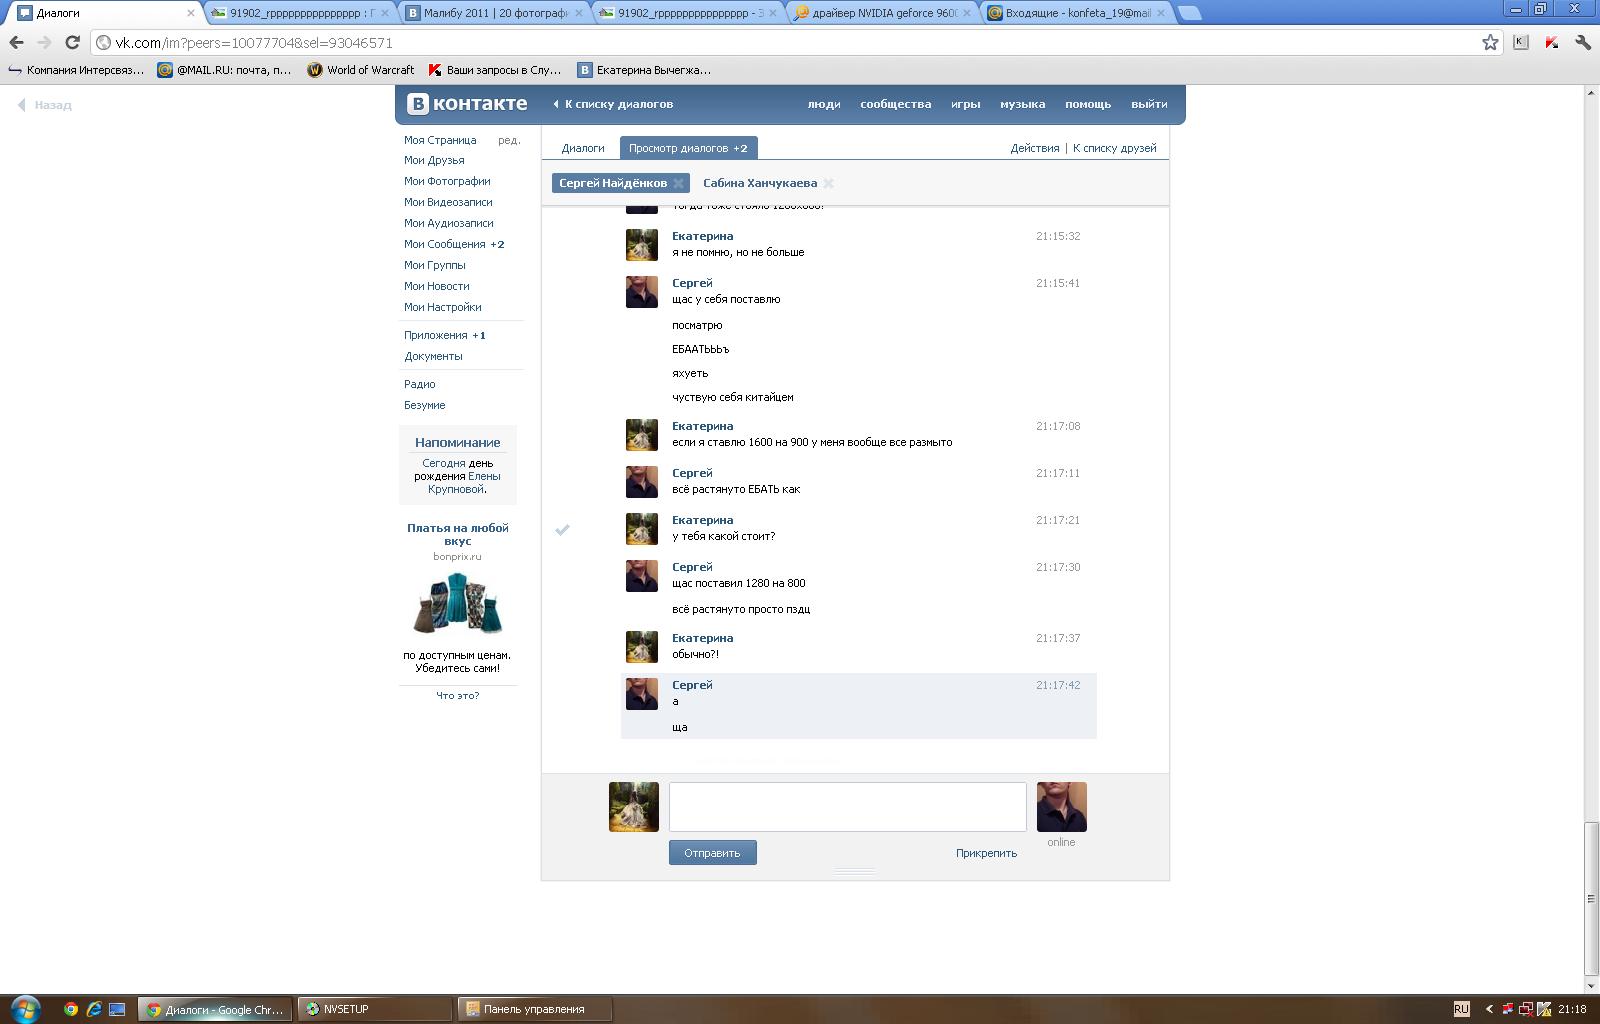
Task: Switch to NVSETUP taskbar window
Action: tap(376, 1009)
